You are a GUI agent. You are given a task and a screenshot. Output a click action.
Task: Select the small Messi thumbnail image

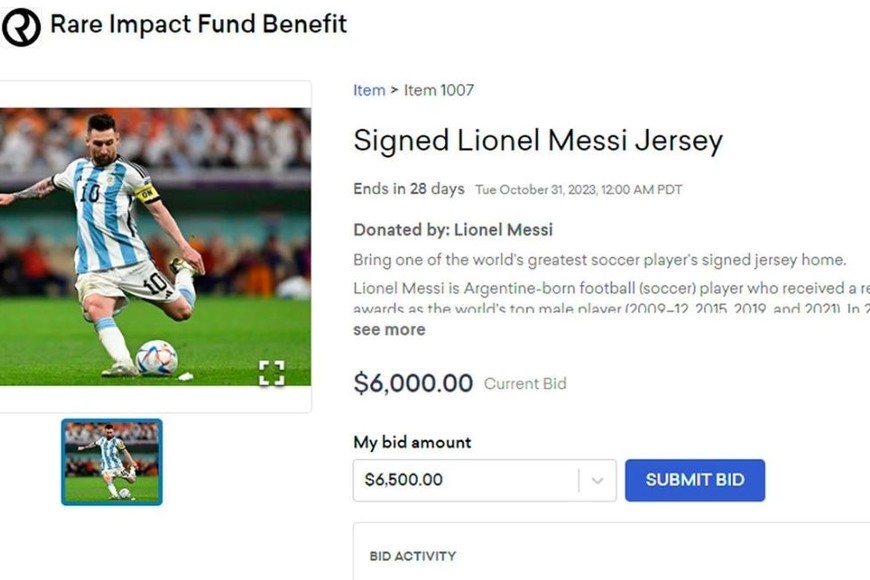point(112,461)
